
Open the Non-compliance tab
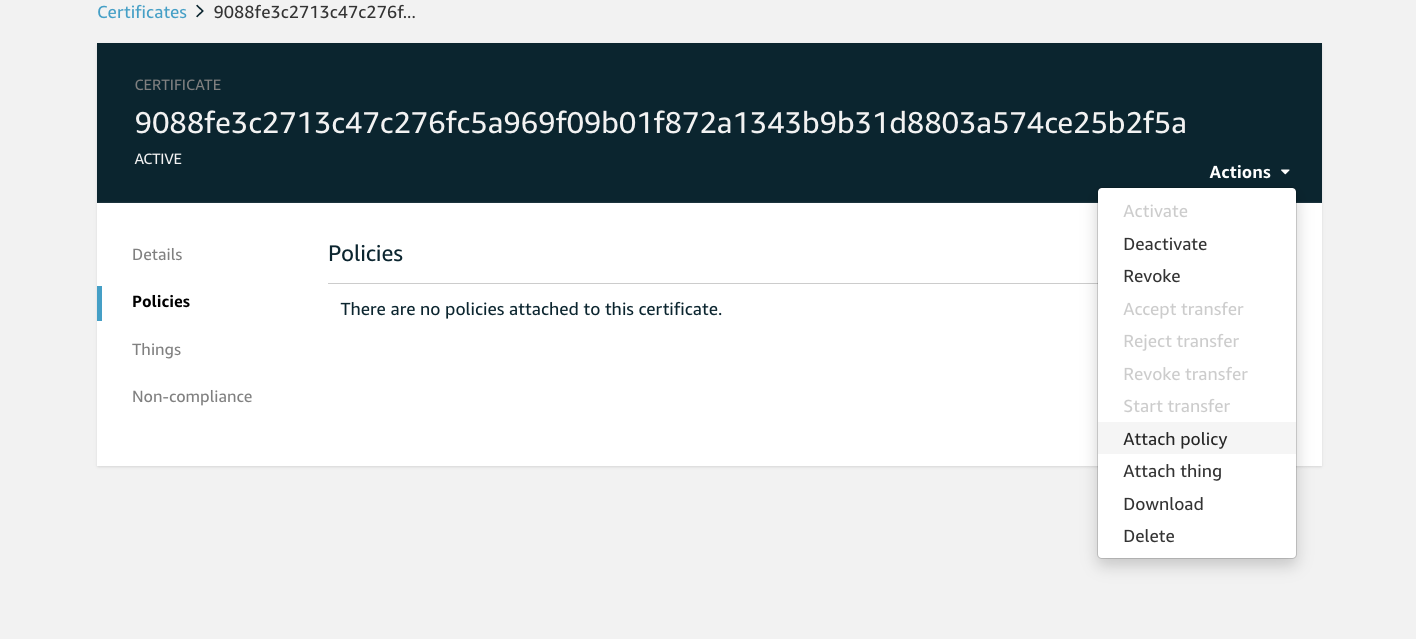192,396
